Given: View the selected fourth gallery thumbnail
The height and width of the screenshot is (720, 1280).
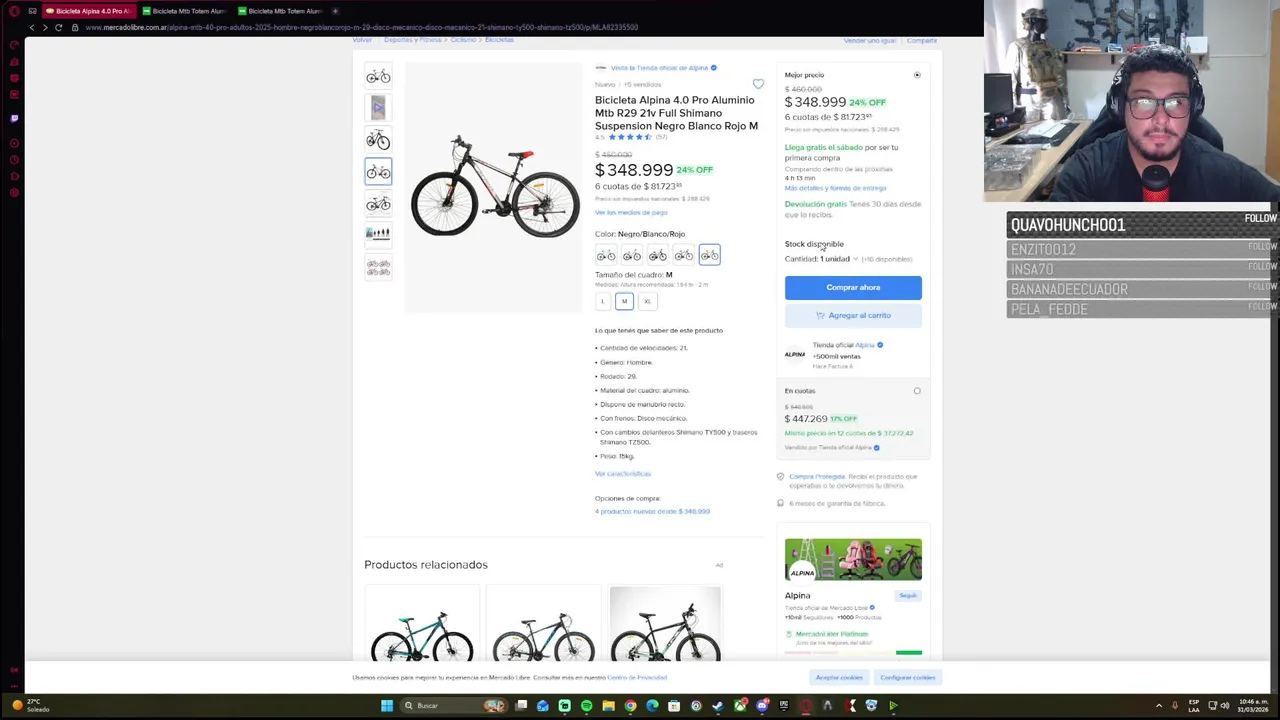Looking at the screenshot, I should coord(378,172).
